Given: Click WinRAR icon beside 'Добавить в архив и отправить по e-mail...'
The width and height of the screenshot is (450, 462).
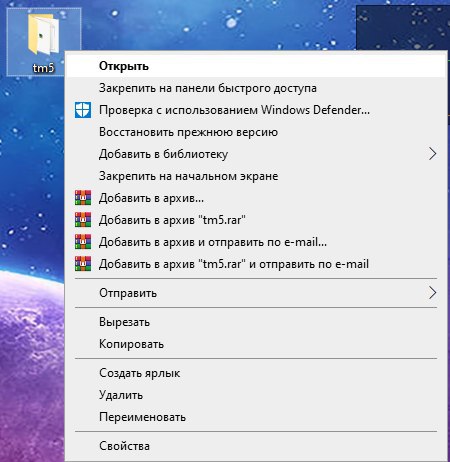Looking at the screenshot, I should [83, 242].
